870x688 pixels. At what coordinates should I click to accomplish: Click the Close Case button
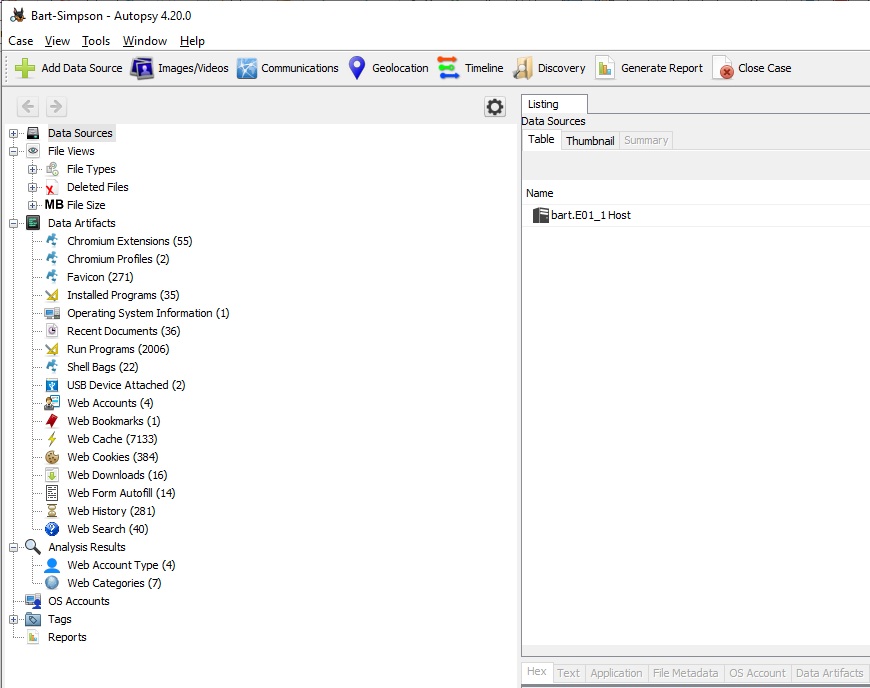pyautogui.click(x=752, y=68)
